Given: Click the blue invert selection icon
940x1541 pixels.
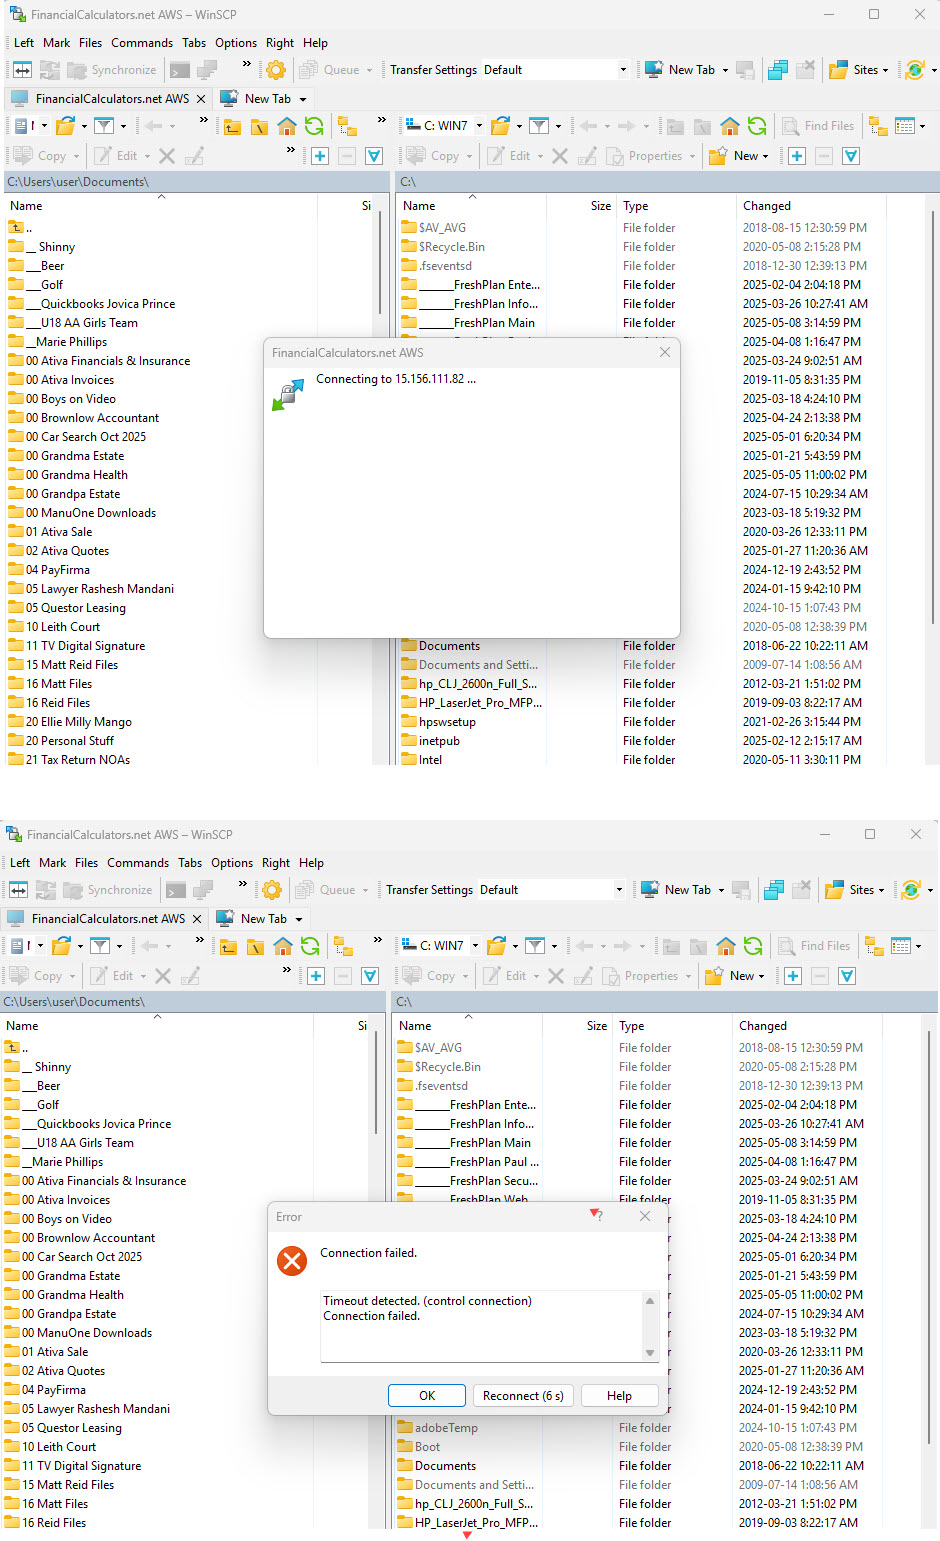Looking at the screenshot, I should (x=373, y=155).
